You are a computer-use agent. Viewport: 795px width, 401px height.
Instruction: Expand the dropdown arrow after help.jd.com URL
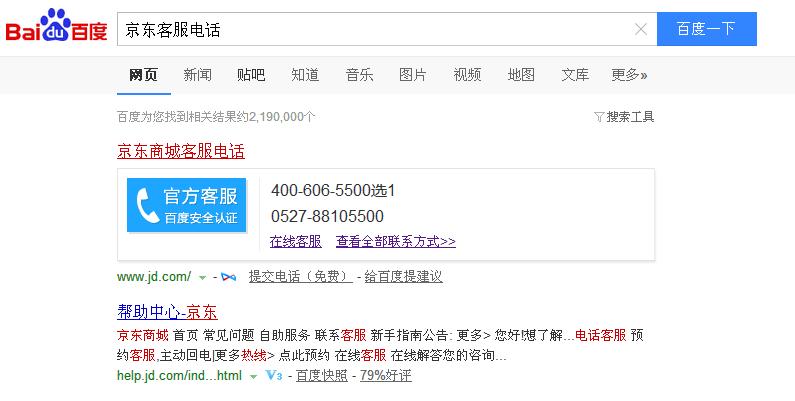(x=254, y=376)
